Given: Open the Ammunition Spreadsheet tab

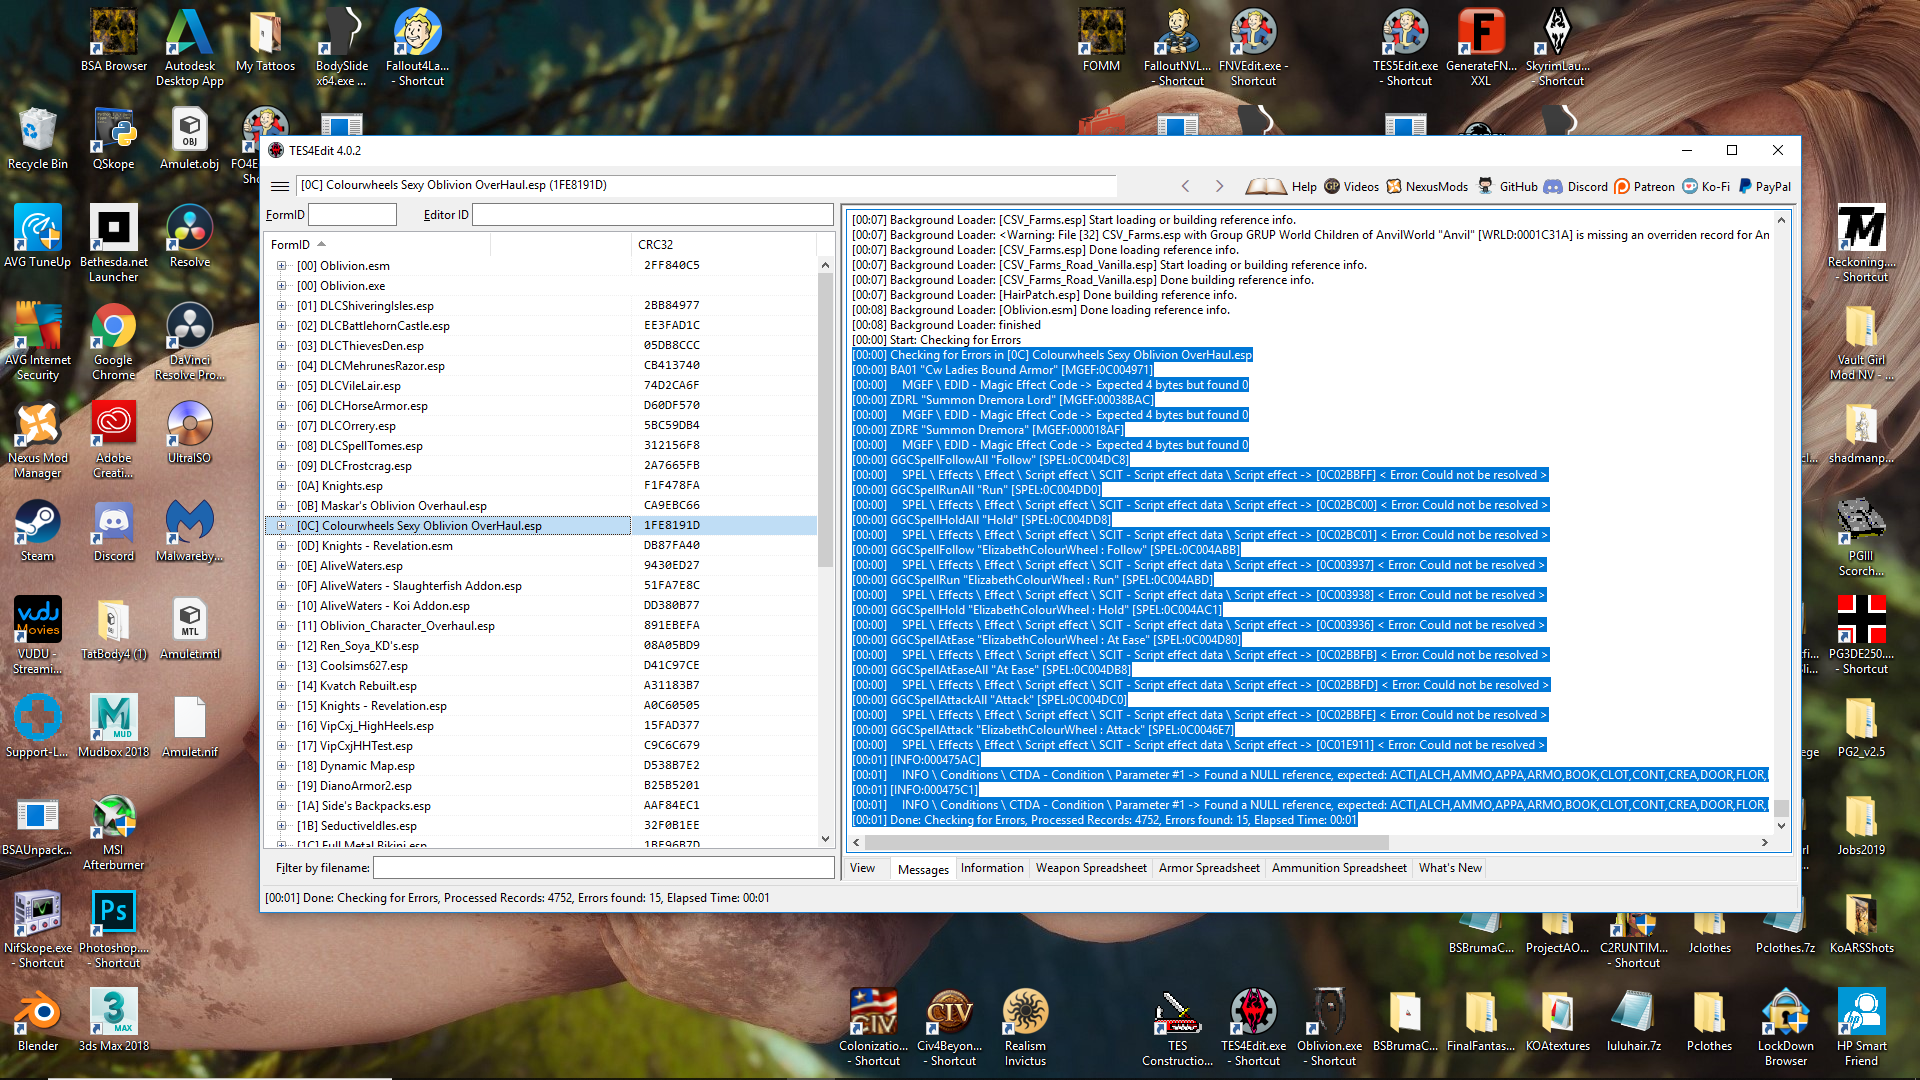Looking at the screenshot, I should 1339,868.
